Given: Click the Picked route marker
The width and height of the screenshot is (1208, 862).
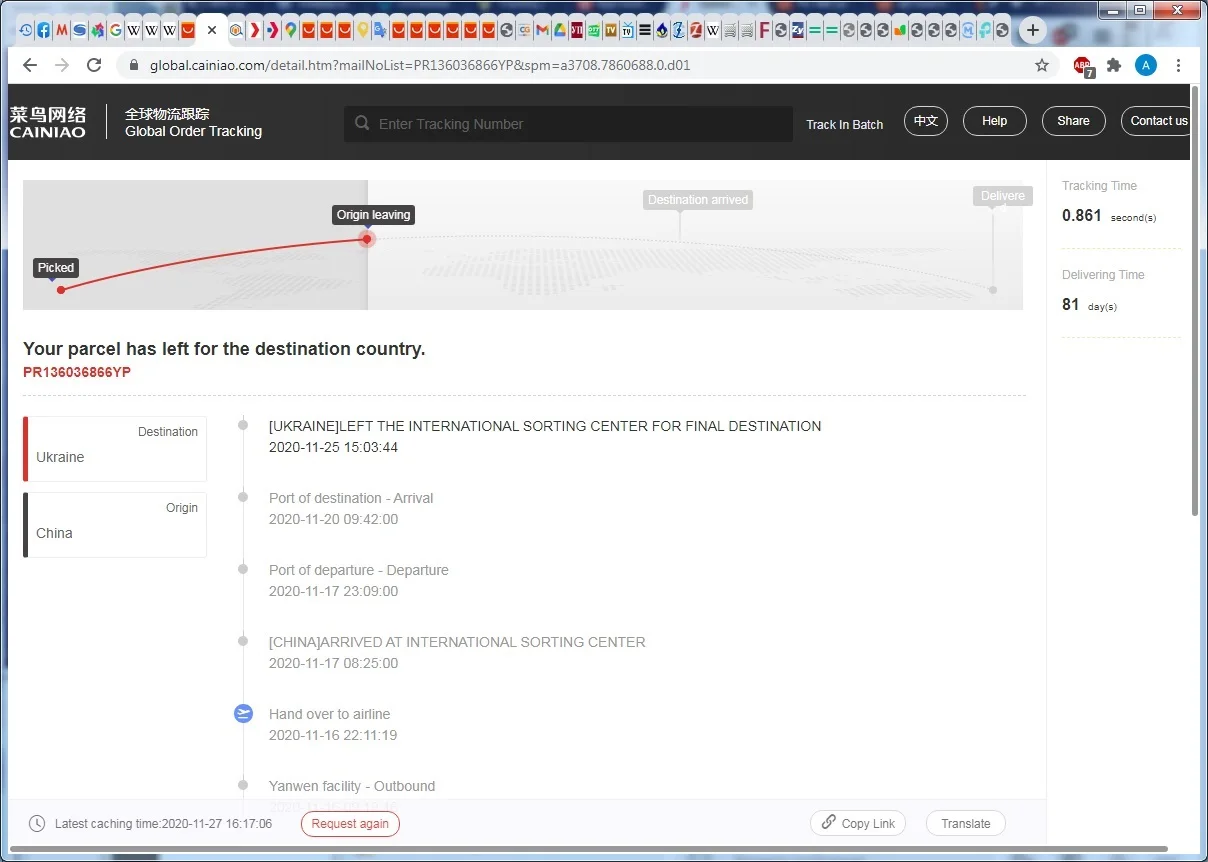Looking at the screenshot, I should (x=56, y=268).
